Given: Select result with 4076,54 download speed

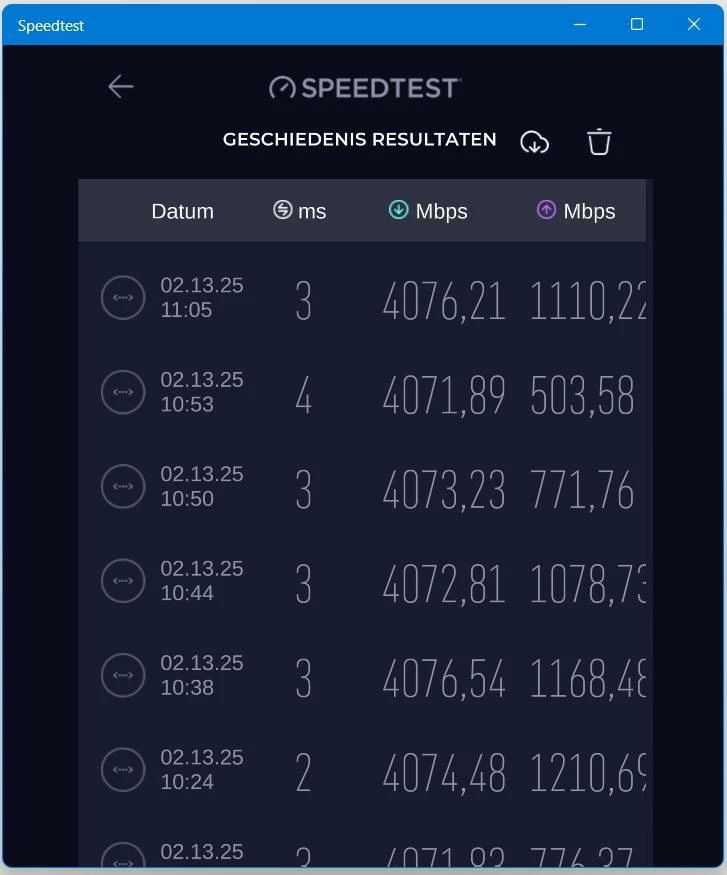Looking at the screenshot, I should (444, 678).
